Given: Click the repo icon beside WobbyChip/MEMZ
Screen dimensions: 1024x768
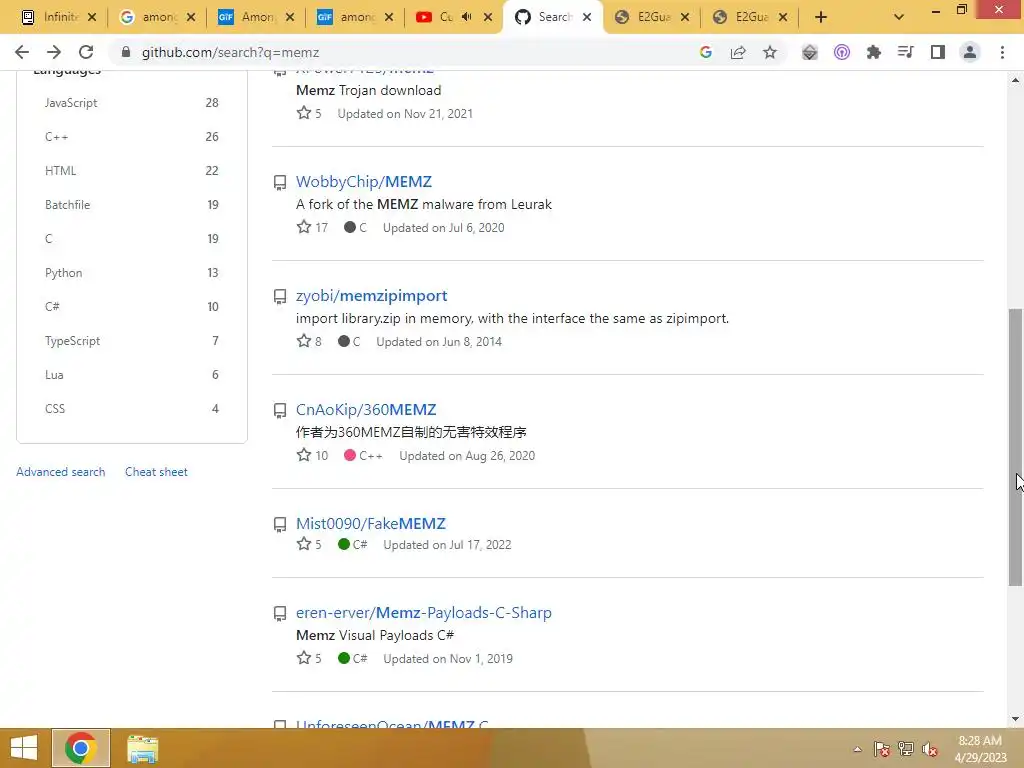Looking at the screenshot, I should coord(280,183).
